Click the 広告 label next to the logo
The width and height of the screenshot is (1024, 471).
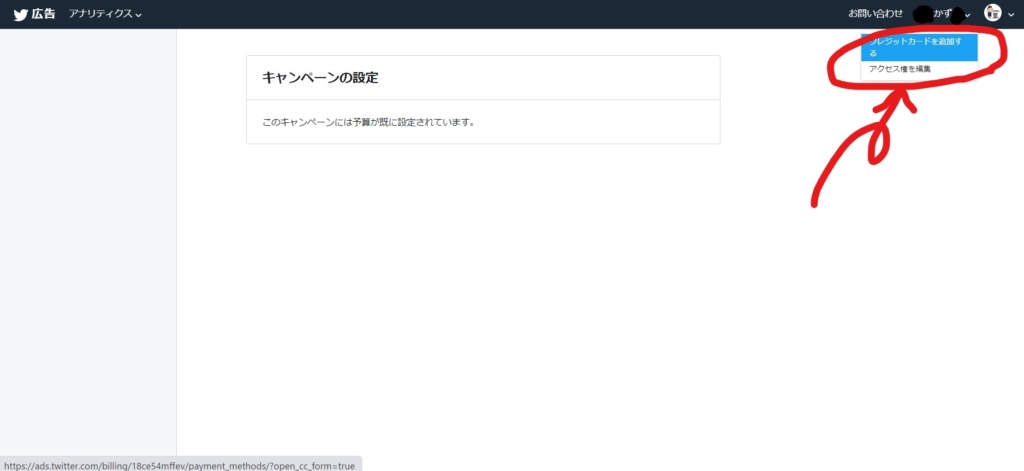pyautogui.click(x=44, y=14)
